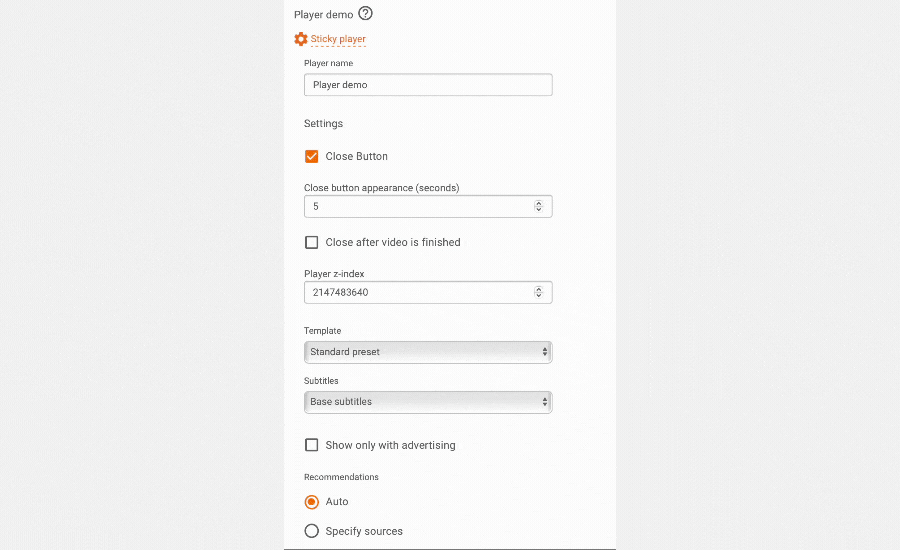The image size is (900, 550).
Task: Click the Close after video is finished label
Action: tap(393, 242)
